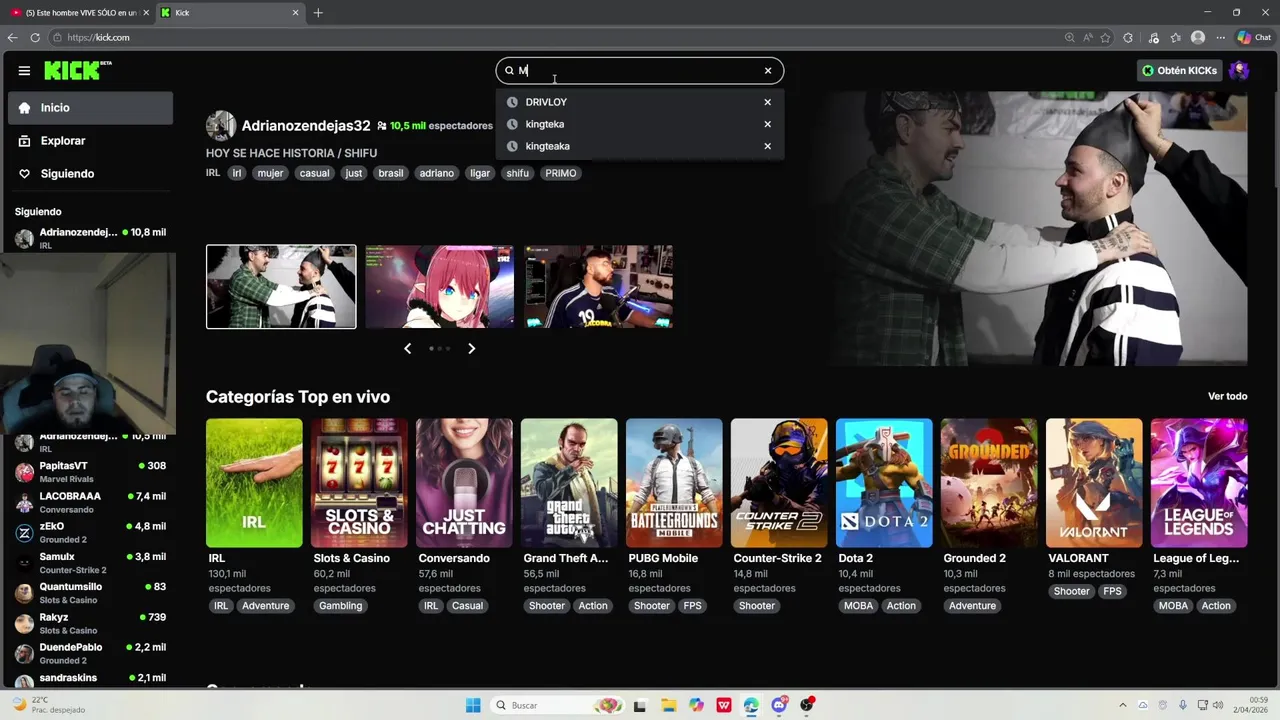Open Discord from taskbar
The width and height of the screenshot is (1280, 720).
tap(779, 705)
